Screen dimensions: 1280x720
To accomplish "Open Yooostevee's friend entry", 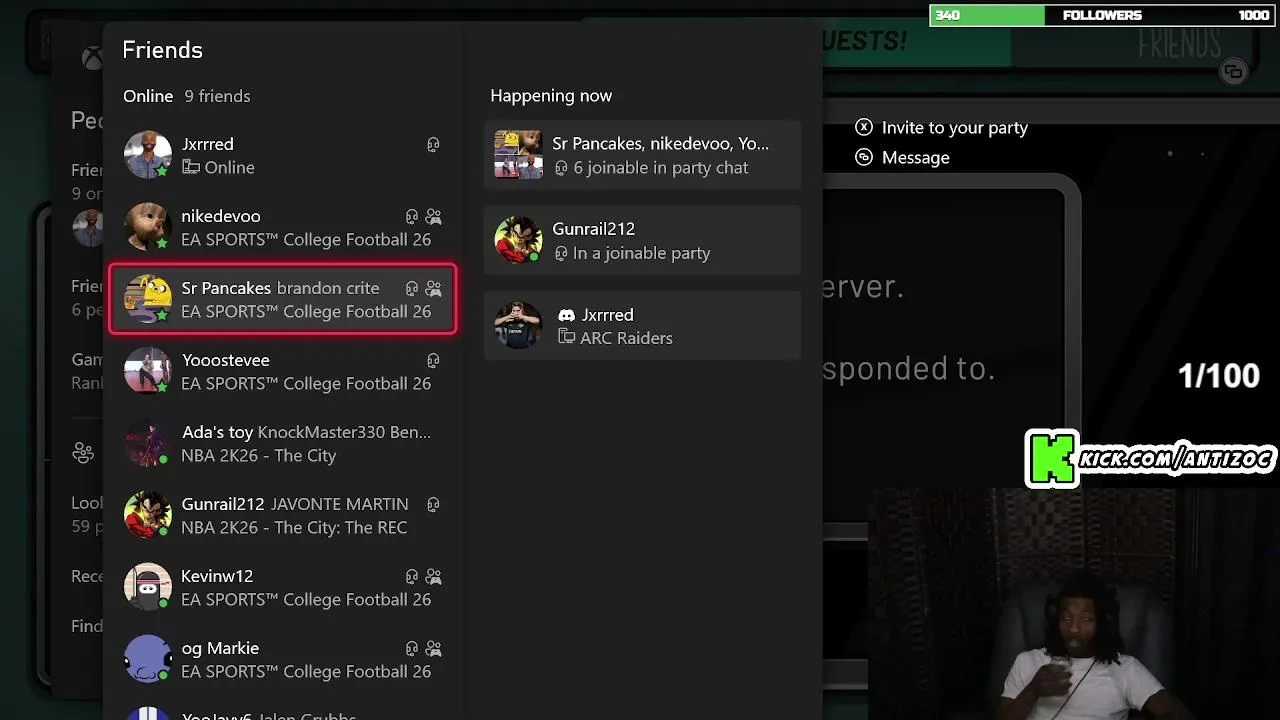I will pyautogui.click(x=282, y=372).
